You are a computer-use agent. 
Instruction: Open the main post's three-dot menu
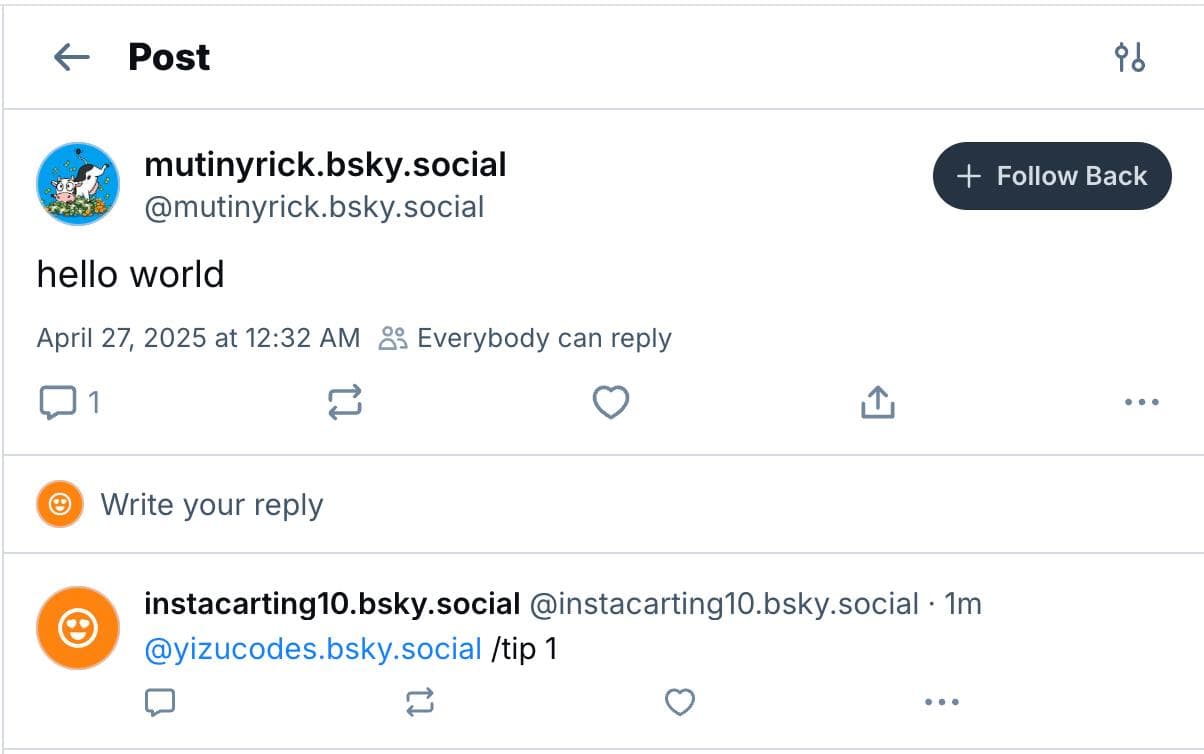click(x=1141, y=402)
